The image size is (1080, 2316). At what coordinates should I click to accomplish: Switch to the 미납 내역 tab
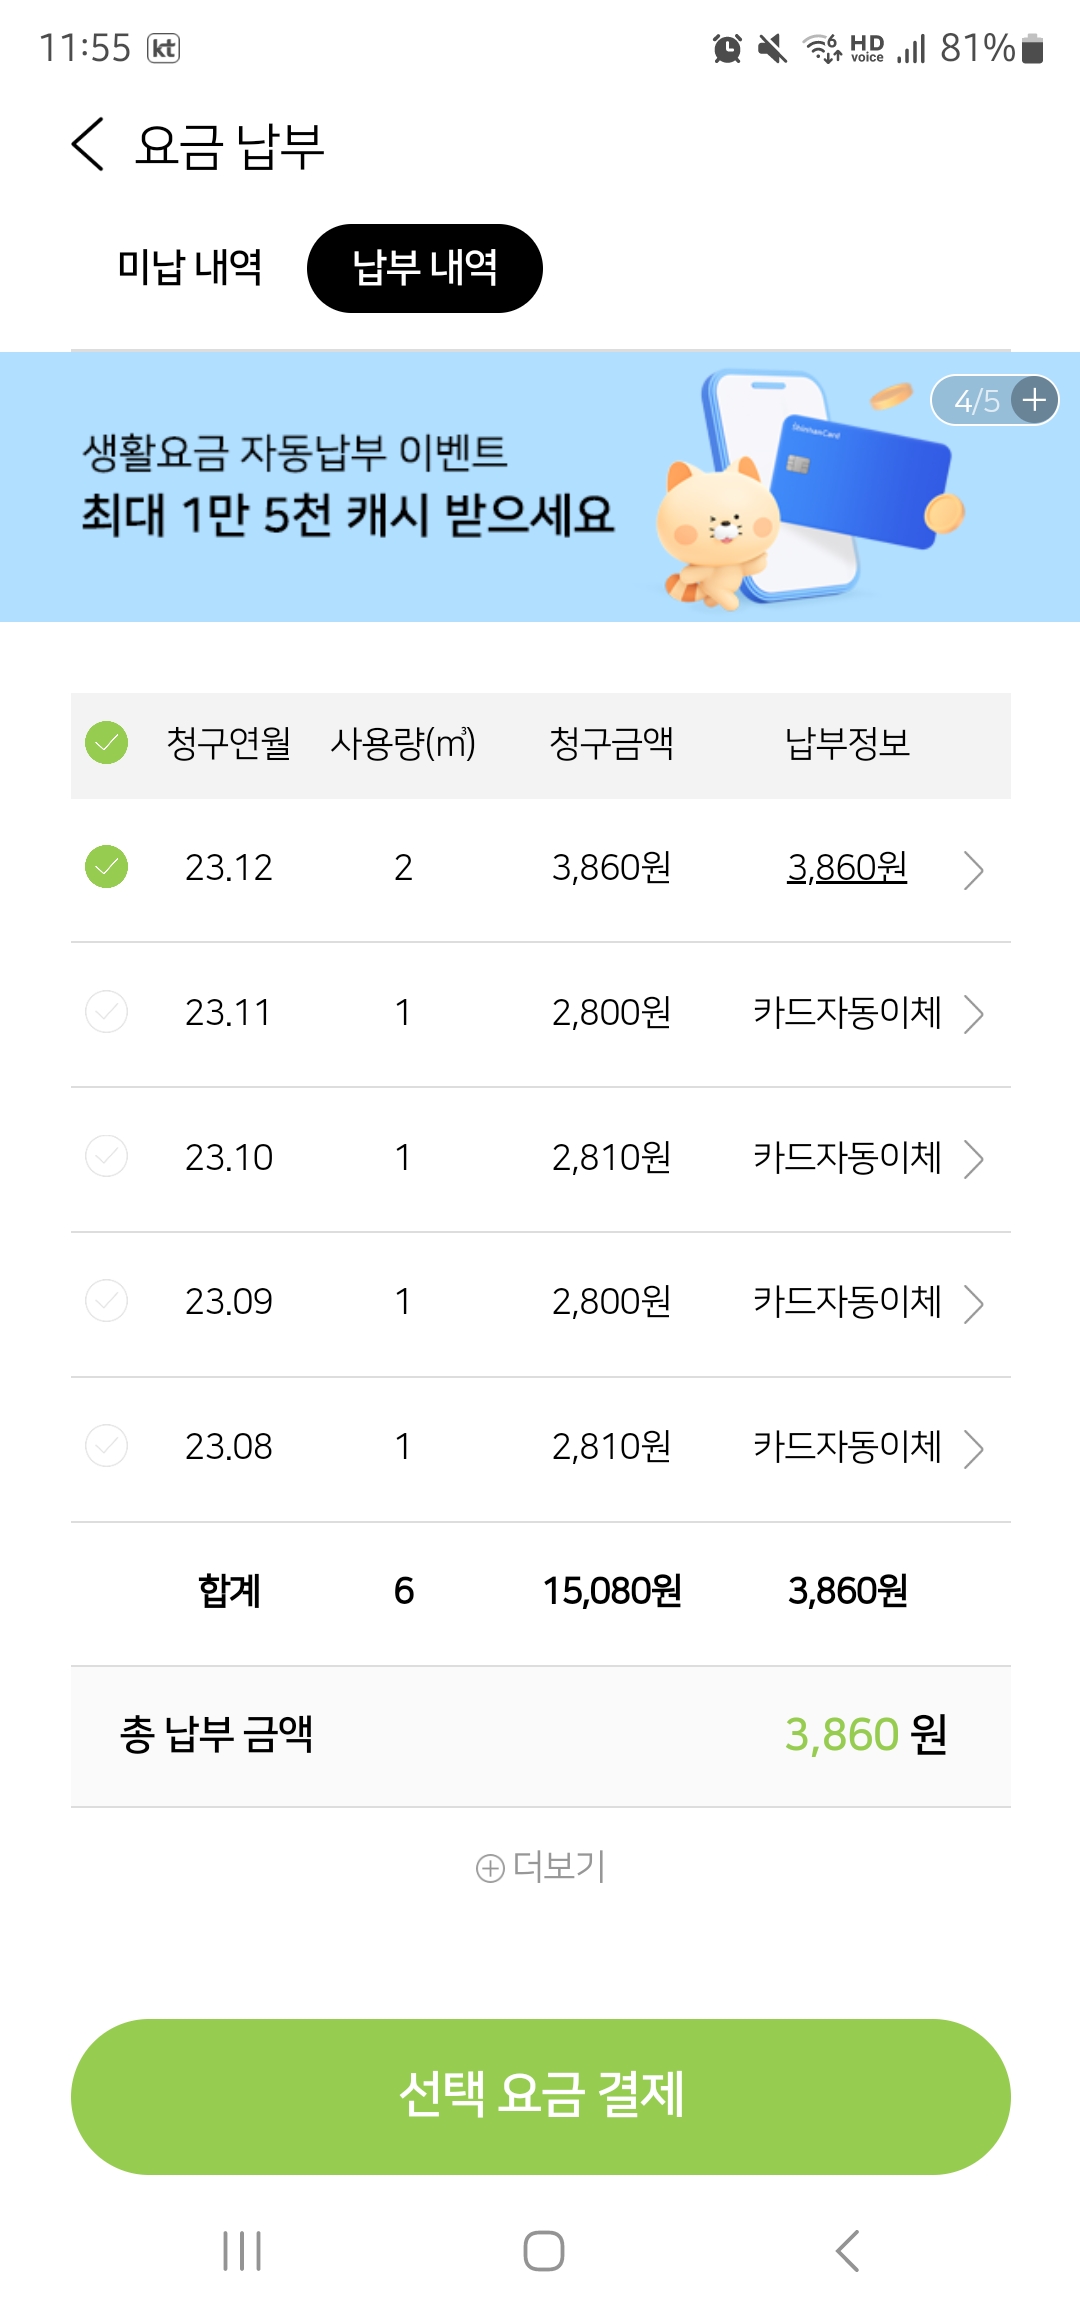tap(190, 268)
